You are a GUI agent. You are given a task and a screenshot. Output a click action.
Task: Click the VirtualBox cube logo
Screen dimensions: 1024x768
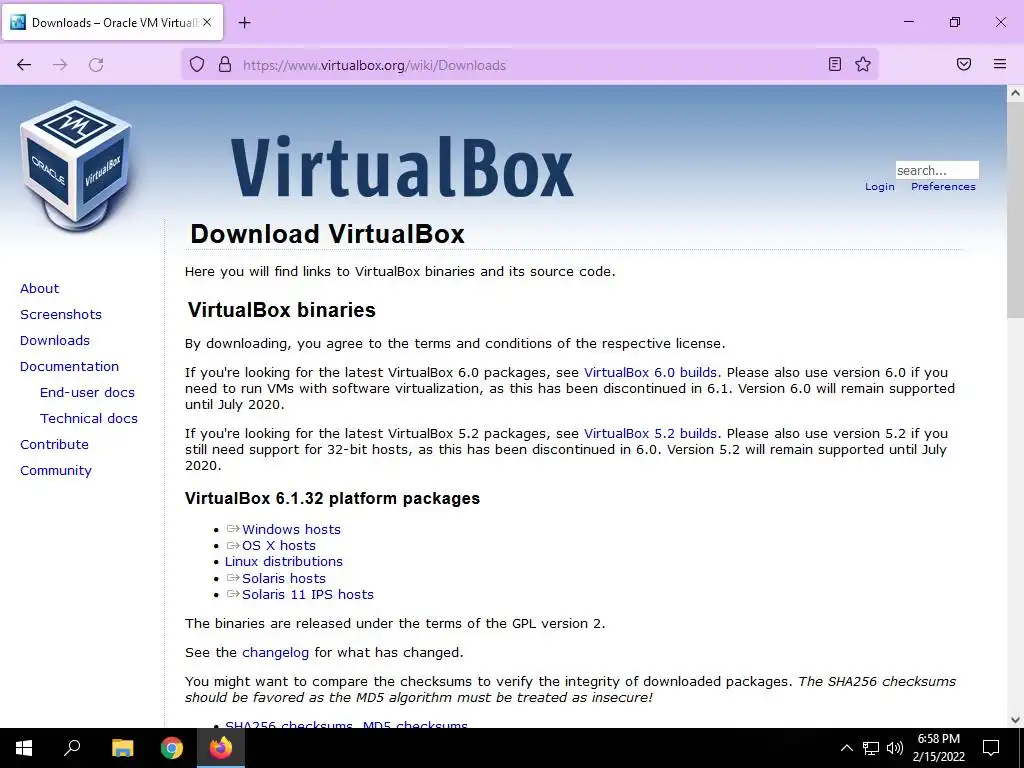[x=76, y=166]
